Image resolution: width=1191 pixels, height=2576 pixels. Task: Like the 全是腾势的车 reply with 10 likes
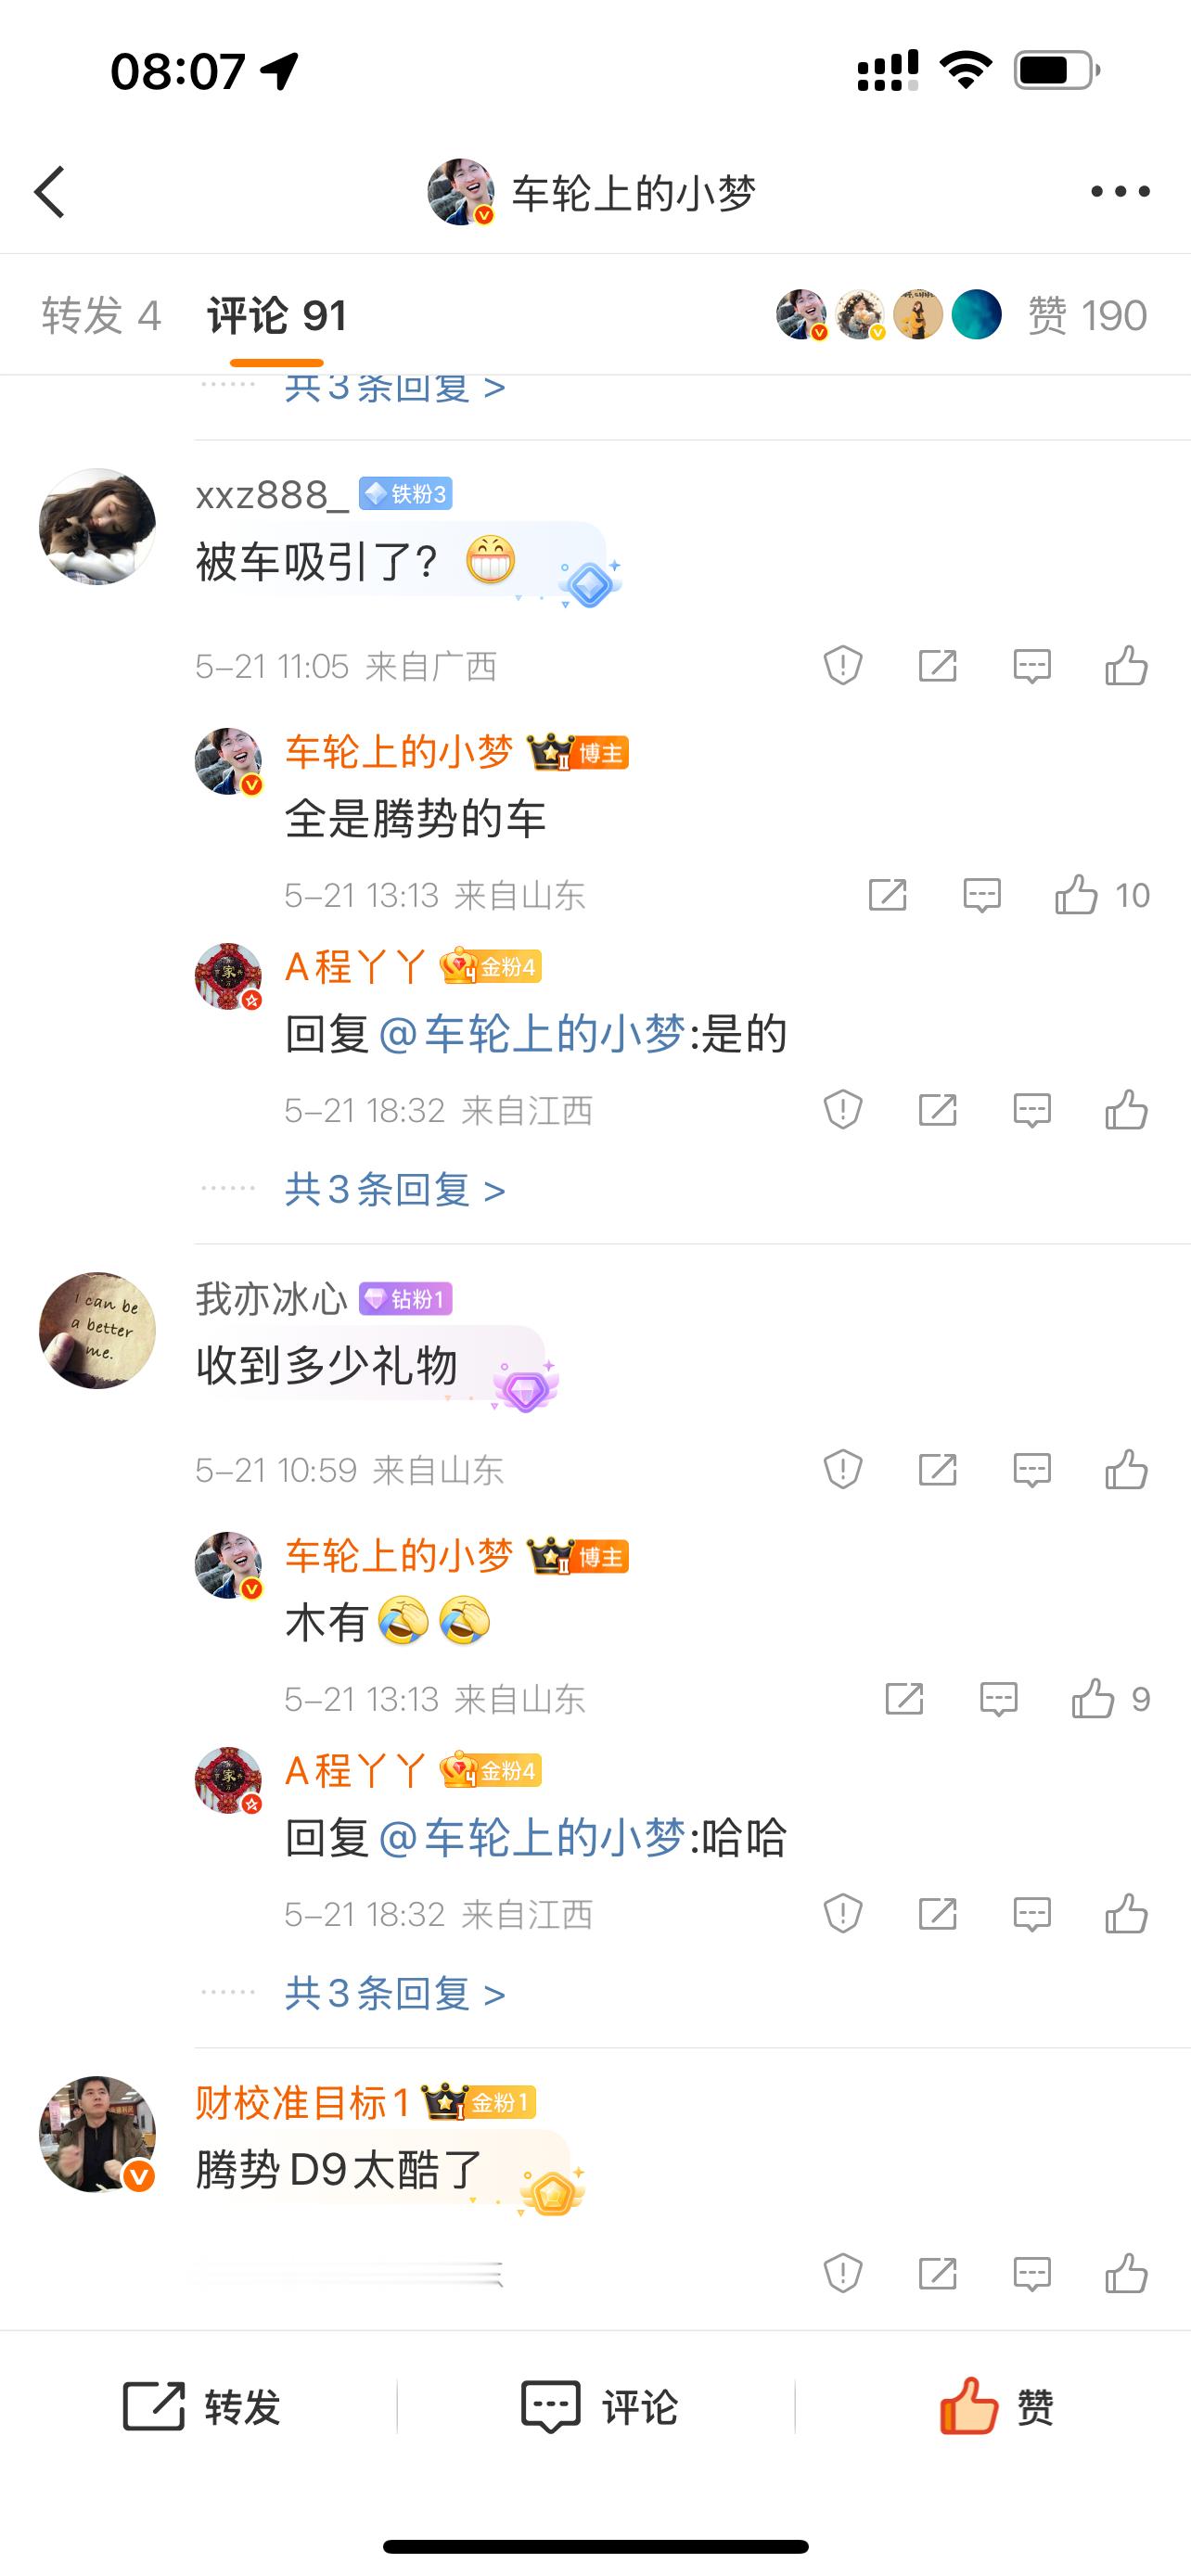pyautogui.click(x=1102, y=895)
